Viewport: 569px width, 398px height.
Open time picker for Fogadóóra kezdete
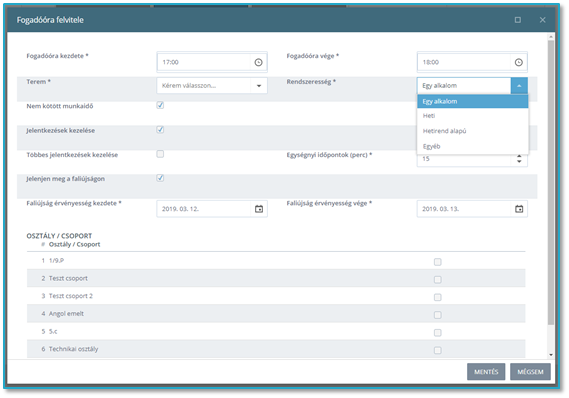258,62
